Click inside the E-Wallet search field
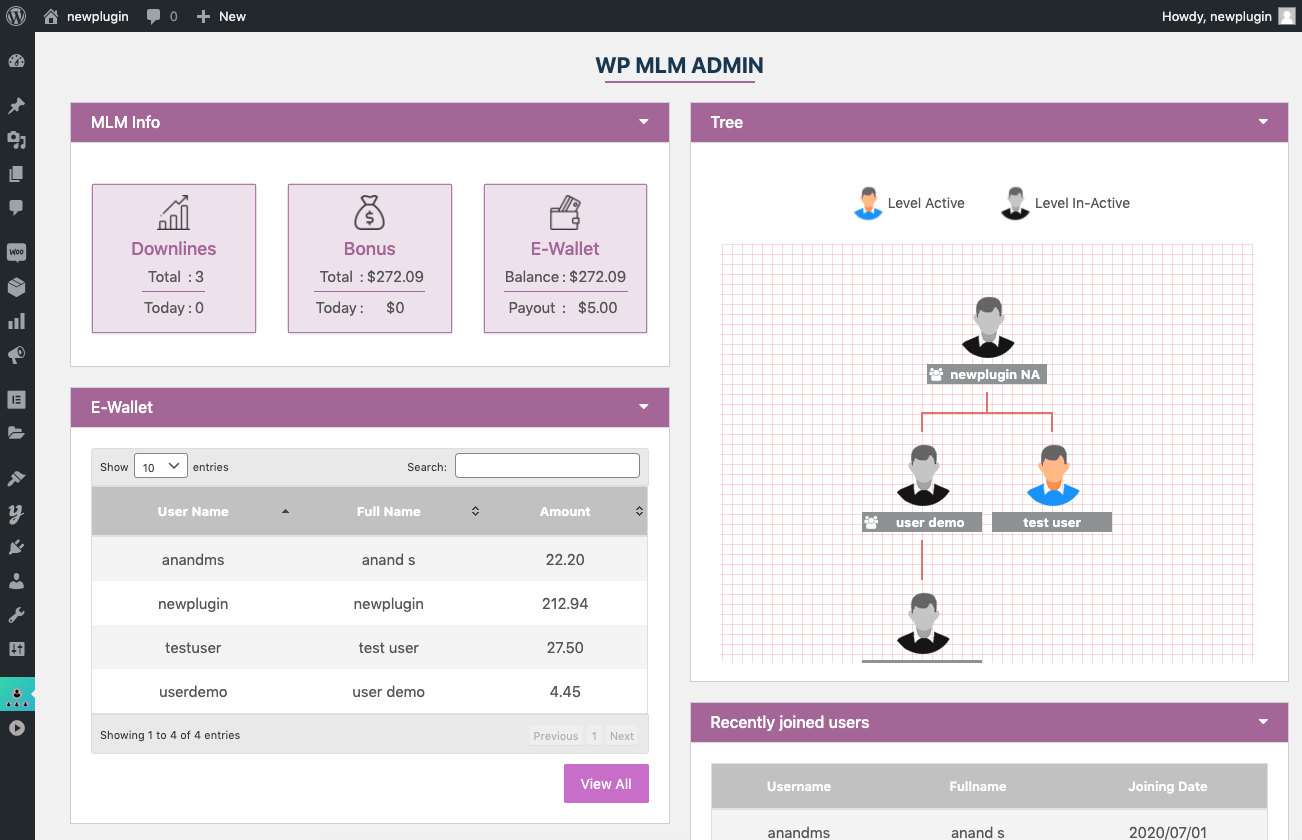Image resolution: width=1302 pixels, height=840 pixels. pyautogui.click(x=547, y=465)
